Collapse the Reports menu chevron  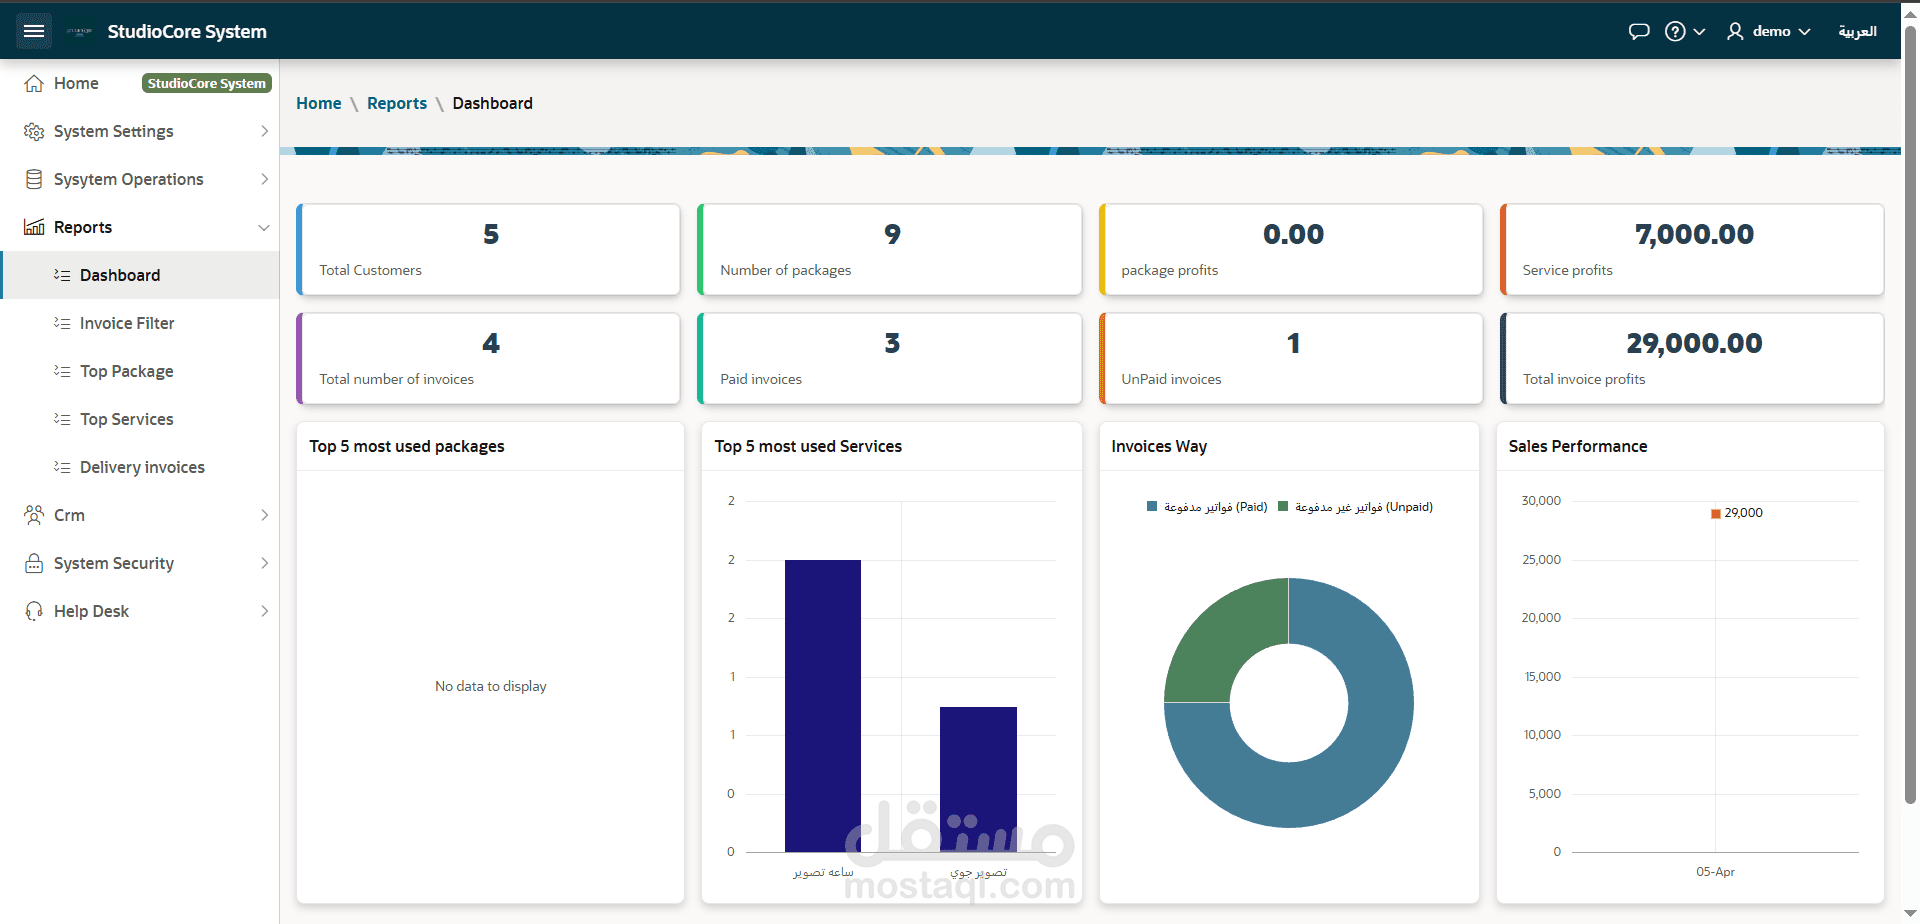point(264,227)
